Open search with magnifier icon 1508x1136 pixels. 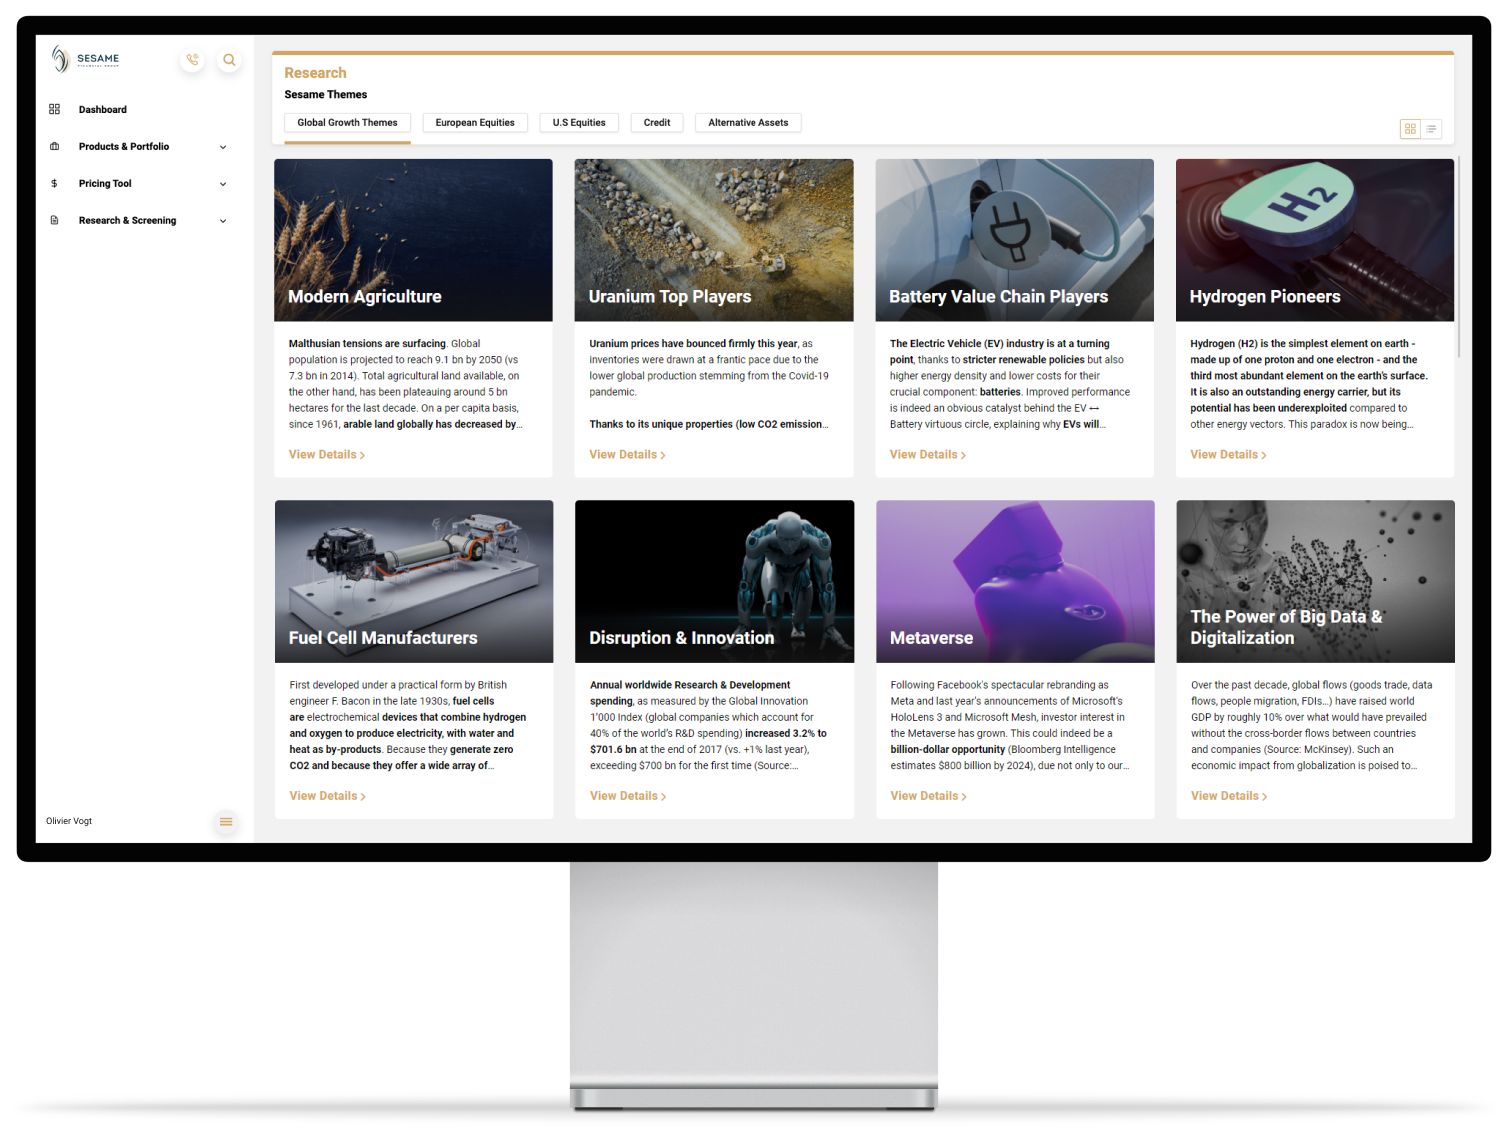click(229, 60)
